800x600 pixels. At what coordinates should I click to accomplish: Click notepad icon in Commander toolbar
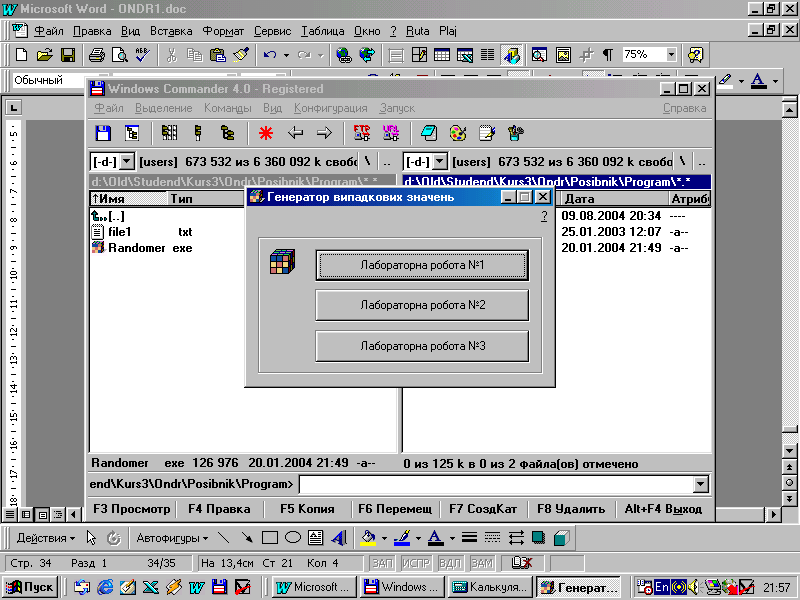(487, 134)
